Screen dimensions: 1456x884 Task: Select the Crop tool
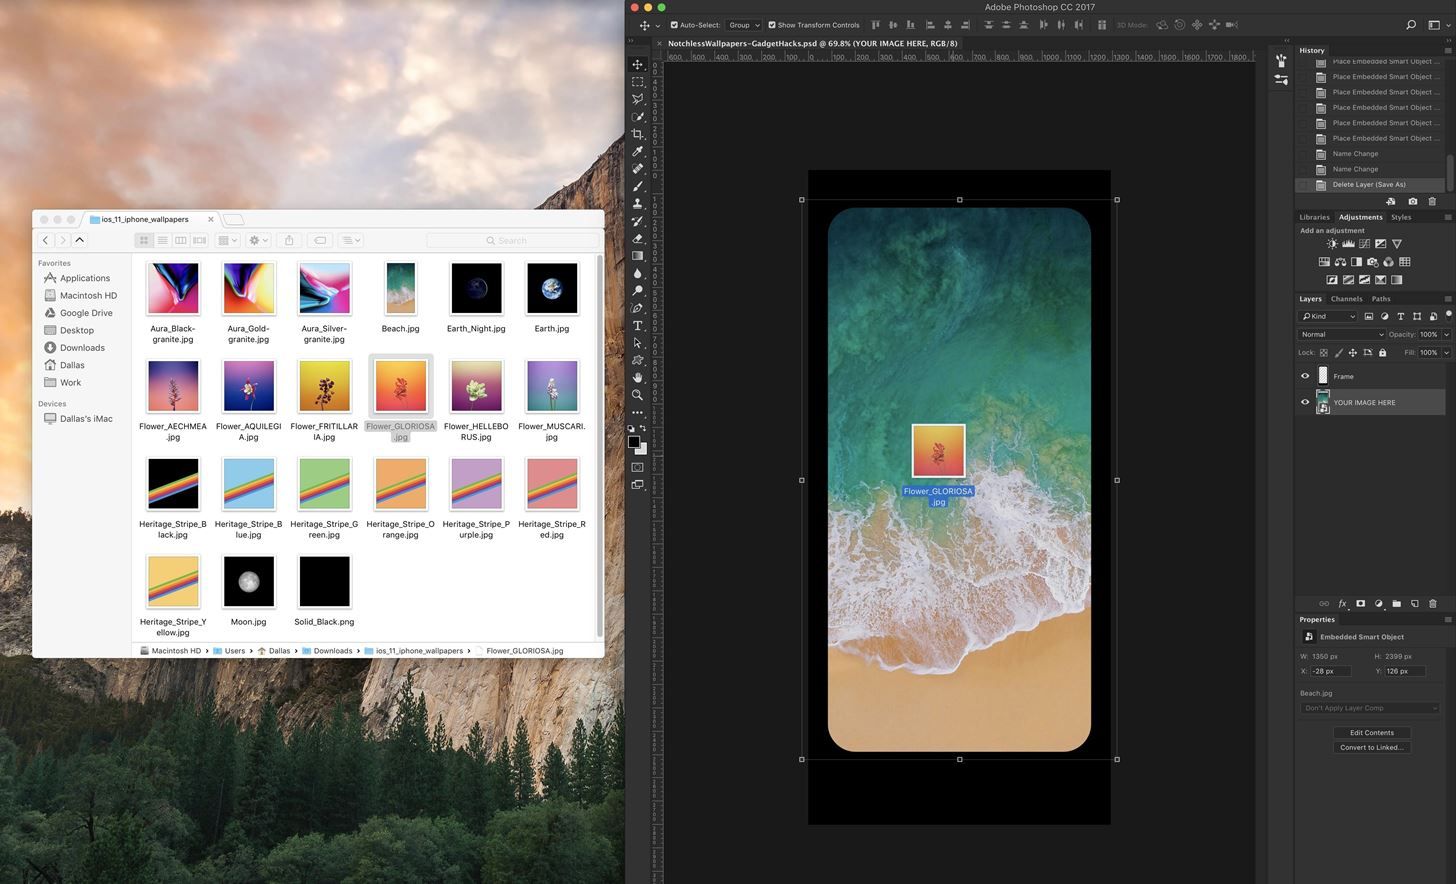pyautogui.click(x=637, y=134)
